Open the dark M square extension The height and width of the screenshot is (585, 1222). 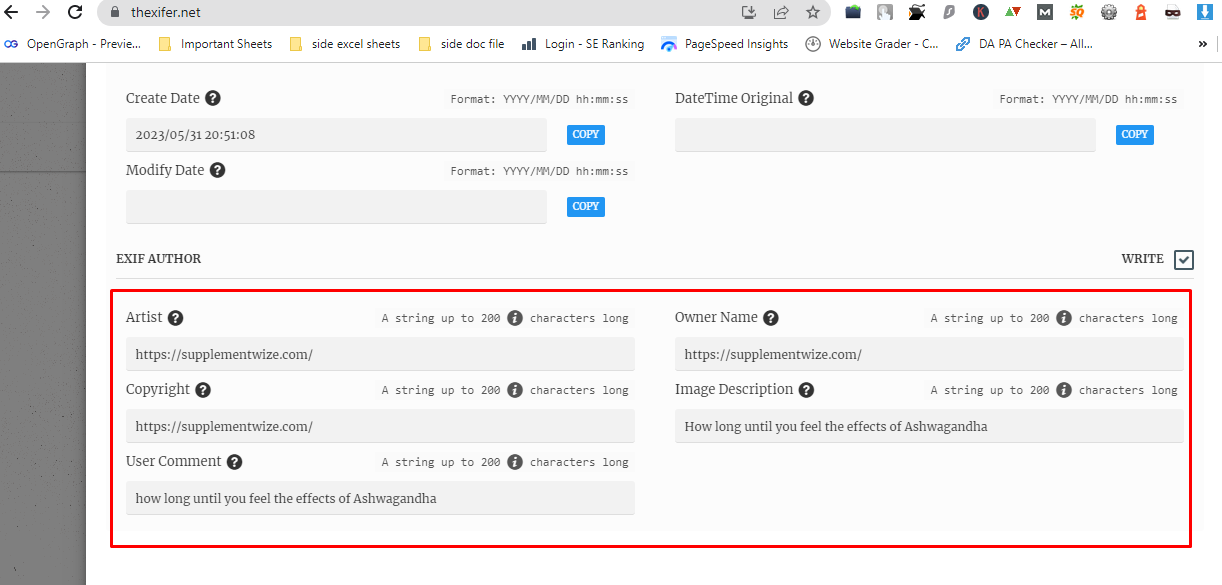pyautogui.click(x=1045, y=13)
